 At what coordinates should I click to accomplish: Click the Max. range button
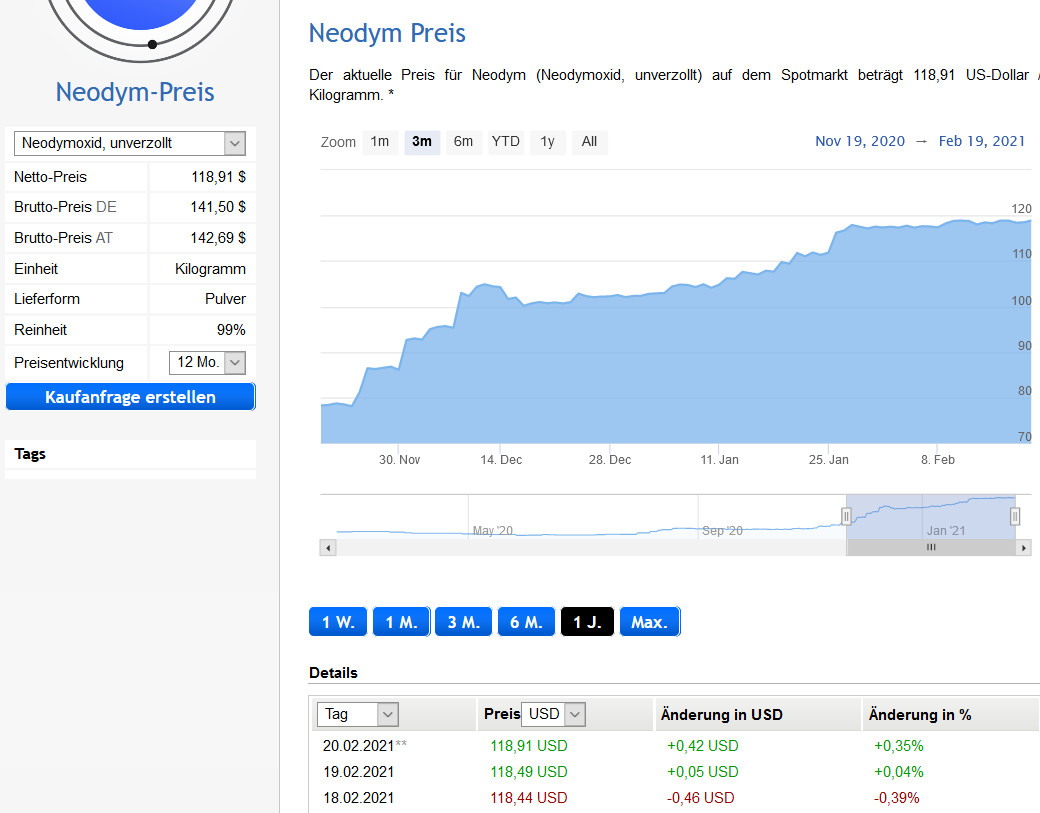coord(649,622)
